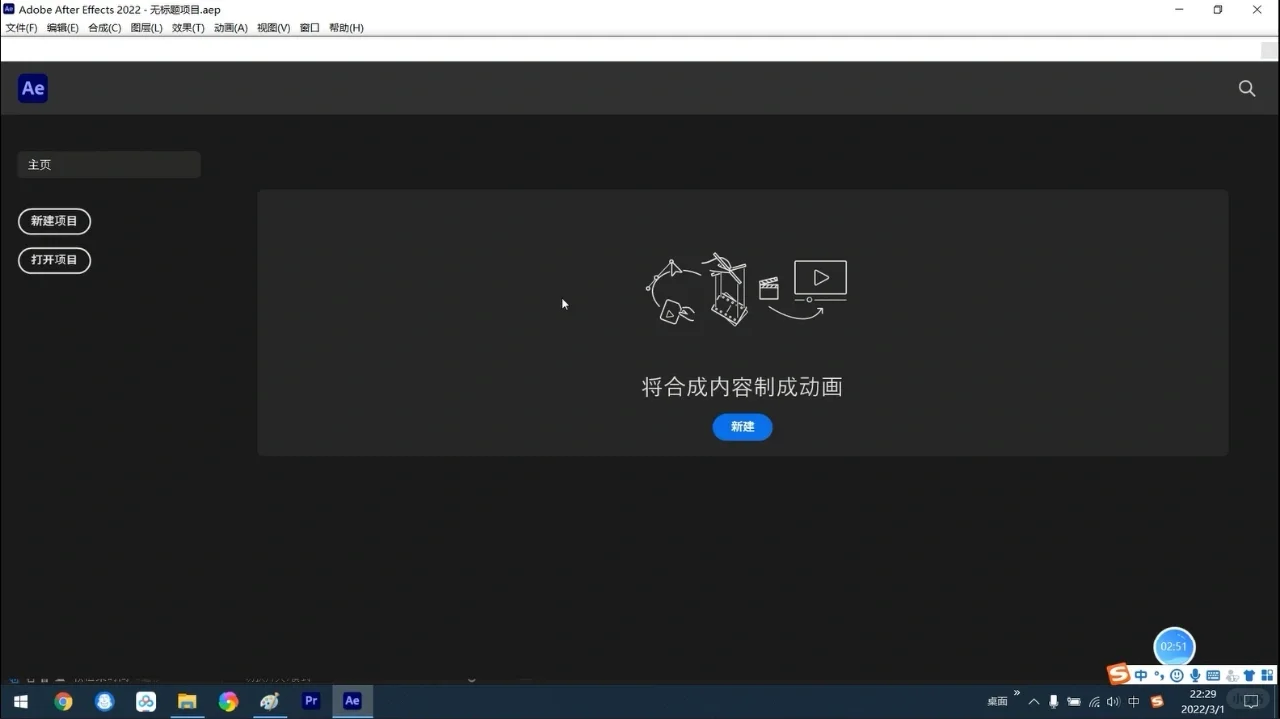Expand hidden icons in the system tray
Viewport: 1280px width, 719px height.
[1034, 701]
